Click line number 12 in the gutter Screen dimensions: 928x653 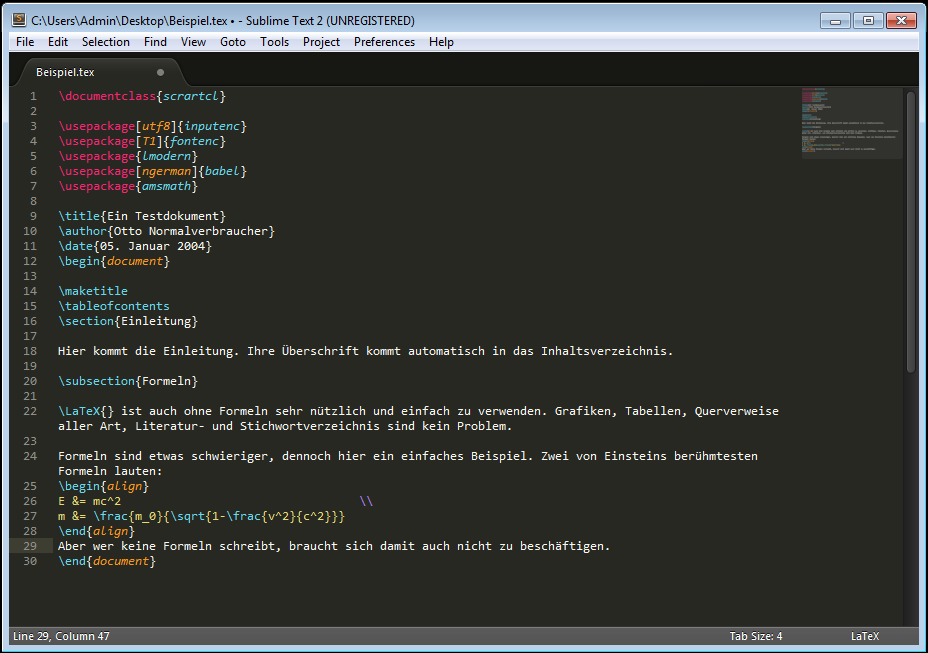[x=30, y=261]
